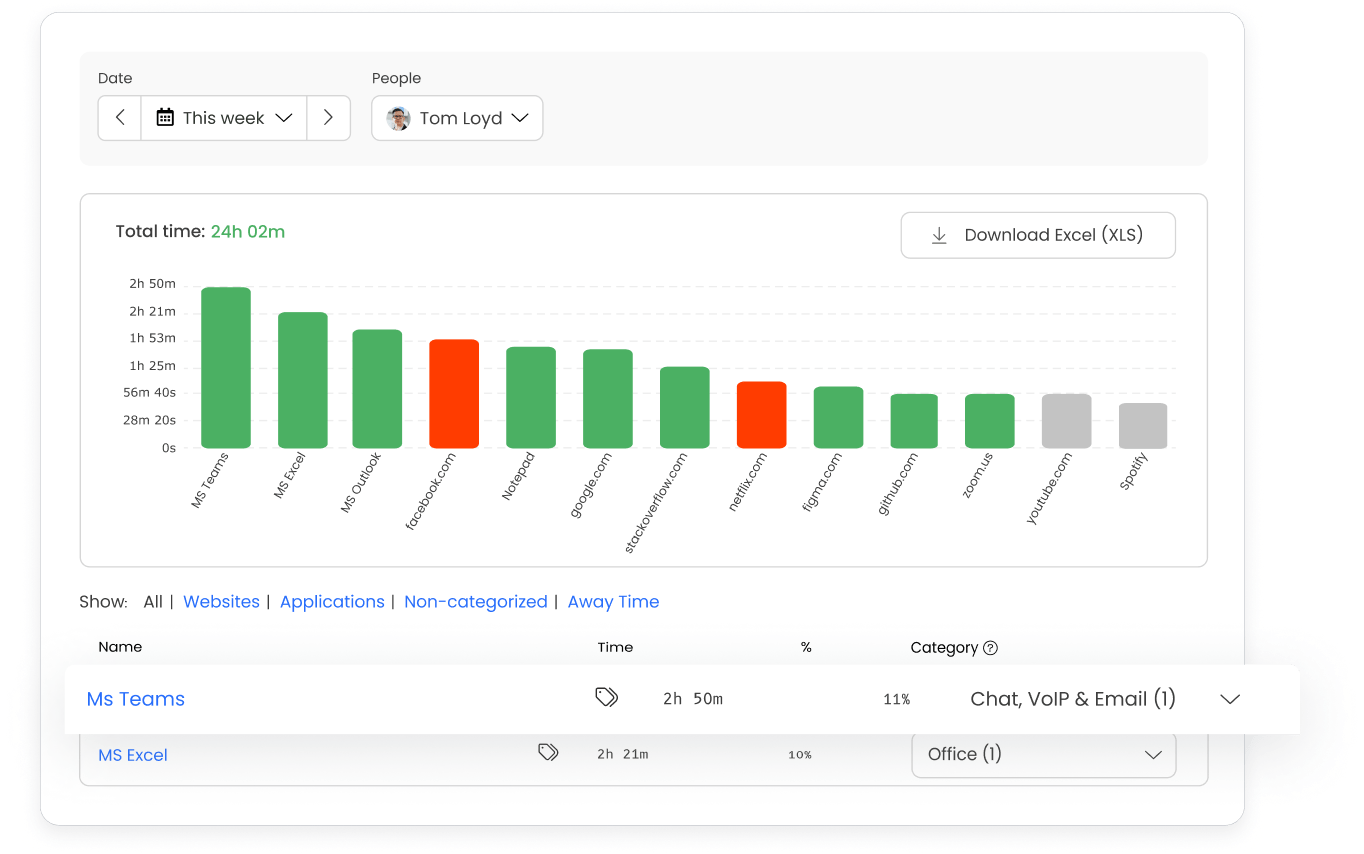Viewport: 1364px width, 854px height.
Task: Click the tag icon in MS Excel row
Action: [x=548, y=752]
